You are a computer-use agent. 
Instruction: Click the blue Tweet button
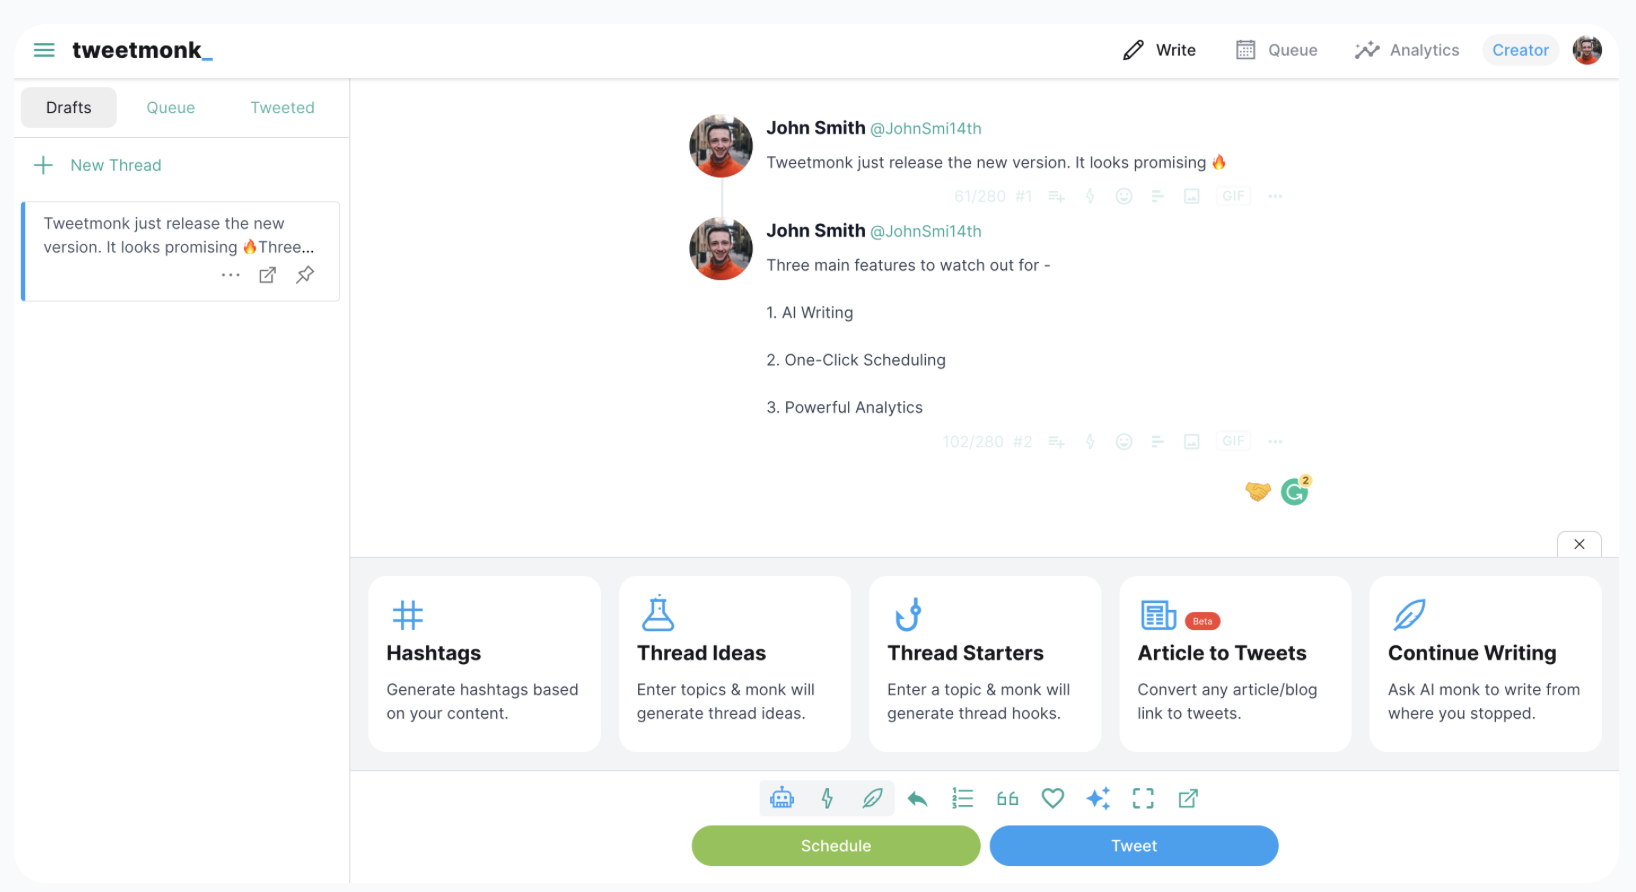tap(1134, 846)
